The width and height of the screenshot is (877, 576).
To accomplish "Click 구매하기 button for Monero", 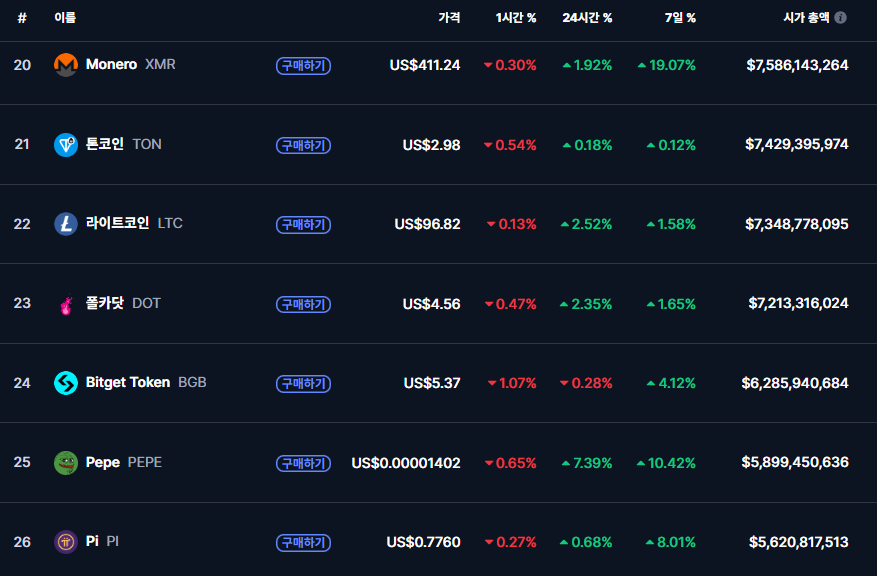I will 303,65.
